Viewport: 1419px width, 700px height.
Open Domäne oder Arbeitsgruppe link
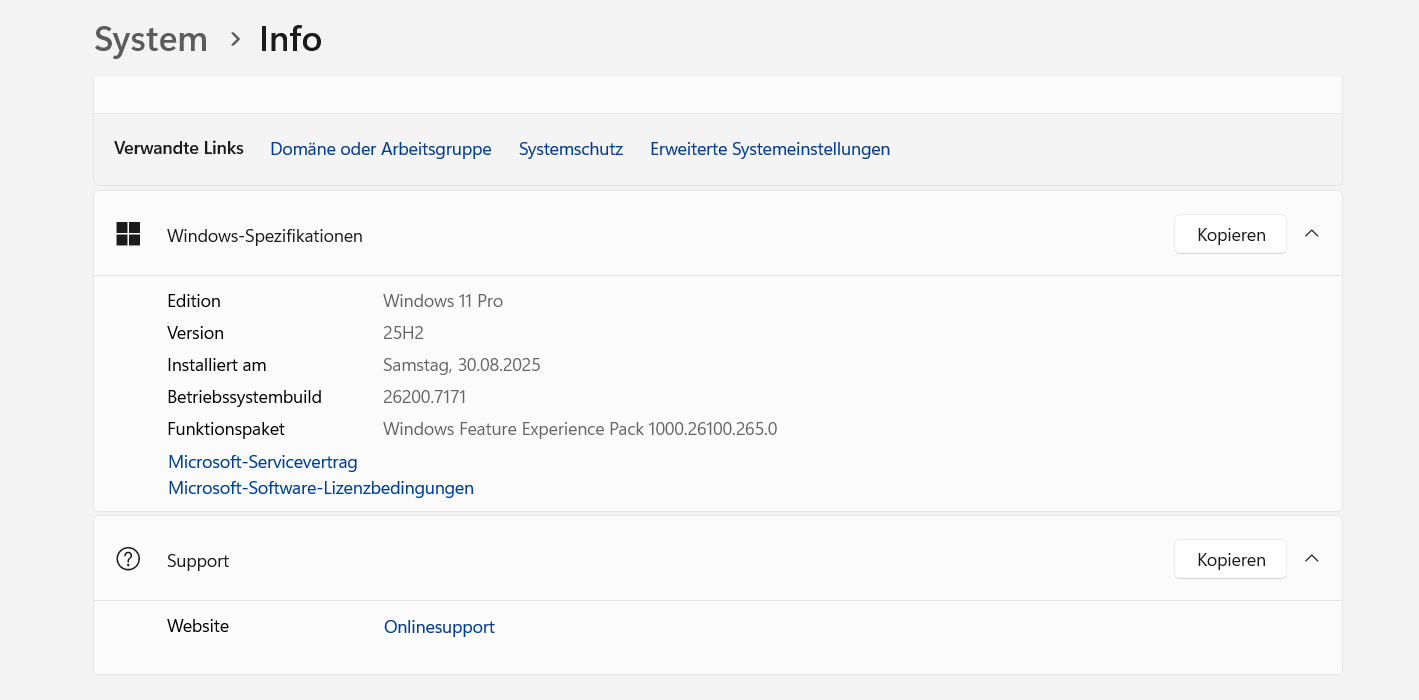tap(380, 149)
